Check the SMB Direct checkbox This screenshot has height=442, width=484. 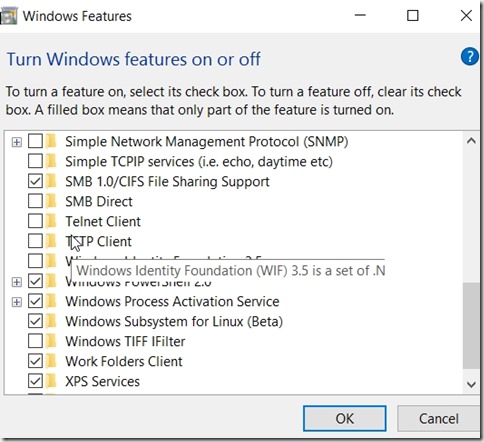tap(35, 201)
